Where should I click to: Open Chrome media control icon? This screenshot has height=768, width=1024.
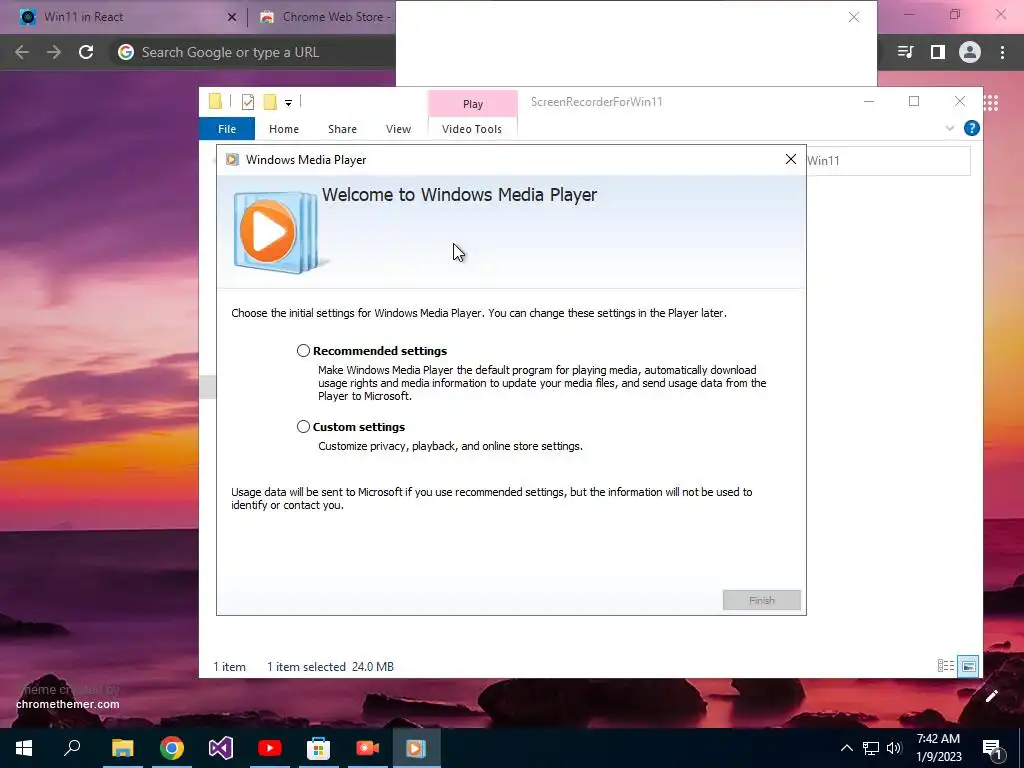tap(905, 52)
